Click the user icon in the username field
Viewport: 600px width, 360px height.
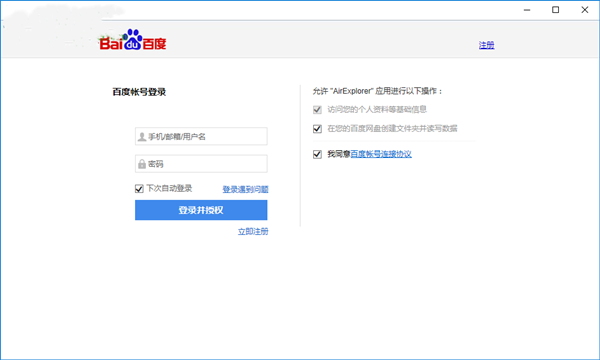point(142,137)
